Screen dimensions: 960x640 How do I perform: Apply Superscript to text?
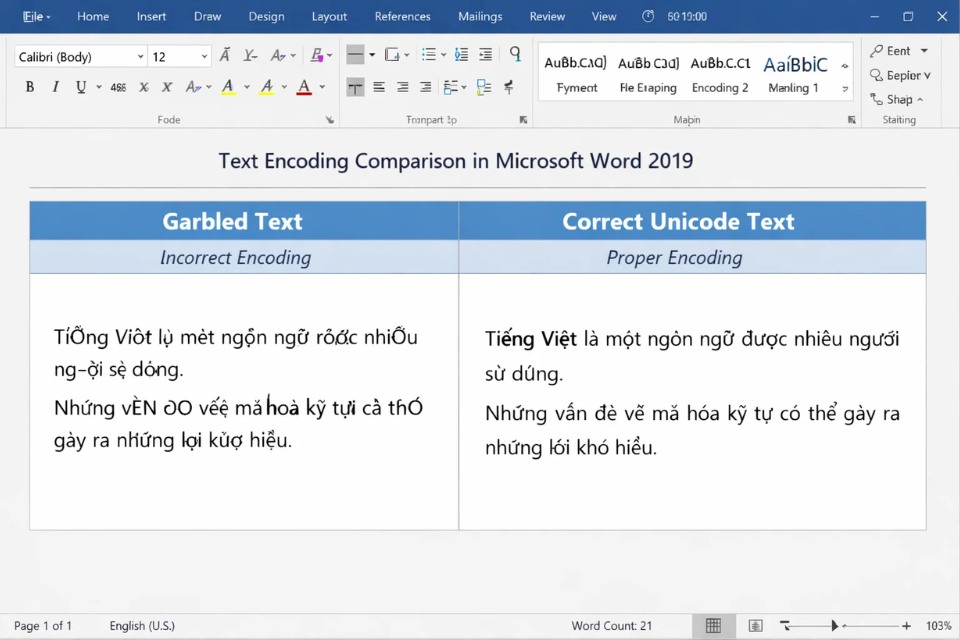(x=166, y=87)
